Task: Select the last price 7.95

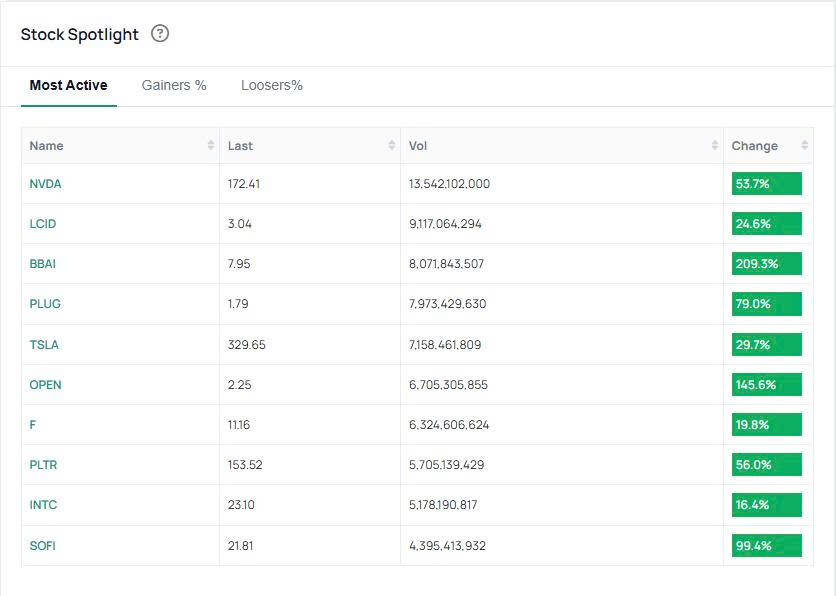Action: click(x=239, y=264)
